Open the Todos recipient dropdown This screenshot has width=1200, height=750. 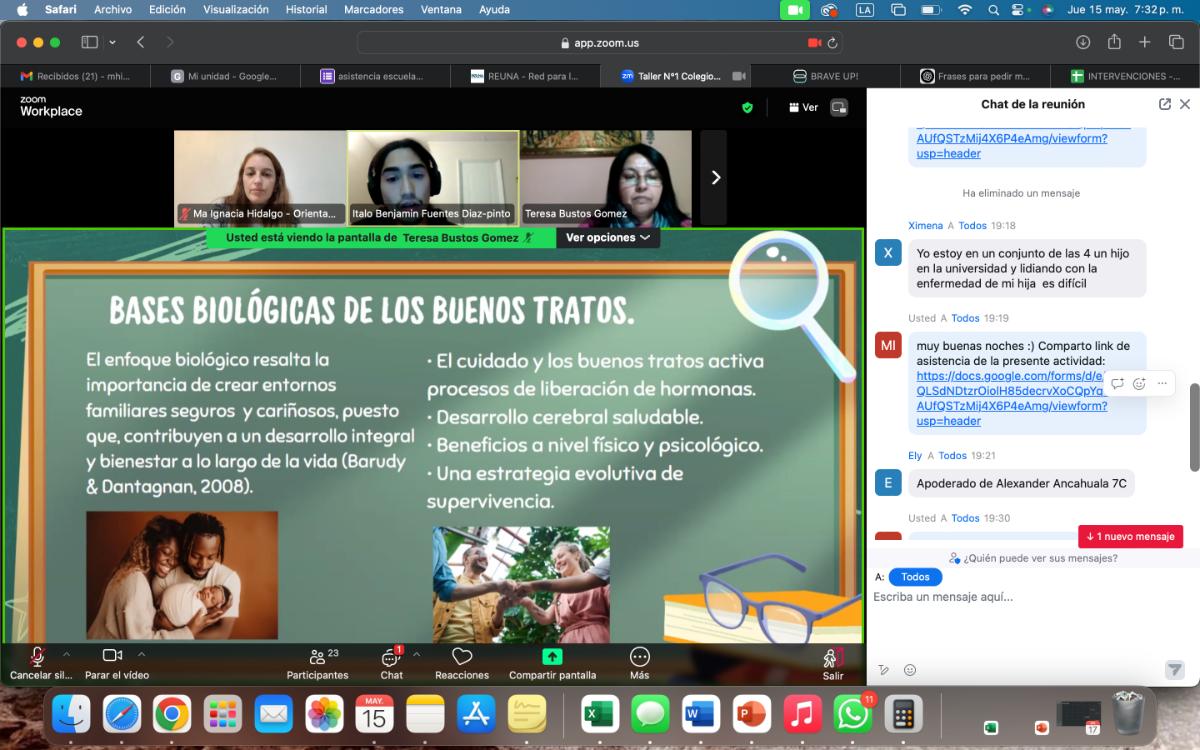click(915, 577)
